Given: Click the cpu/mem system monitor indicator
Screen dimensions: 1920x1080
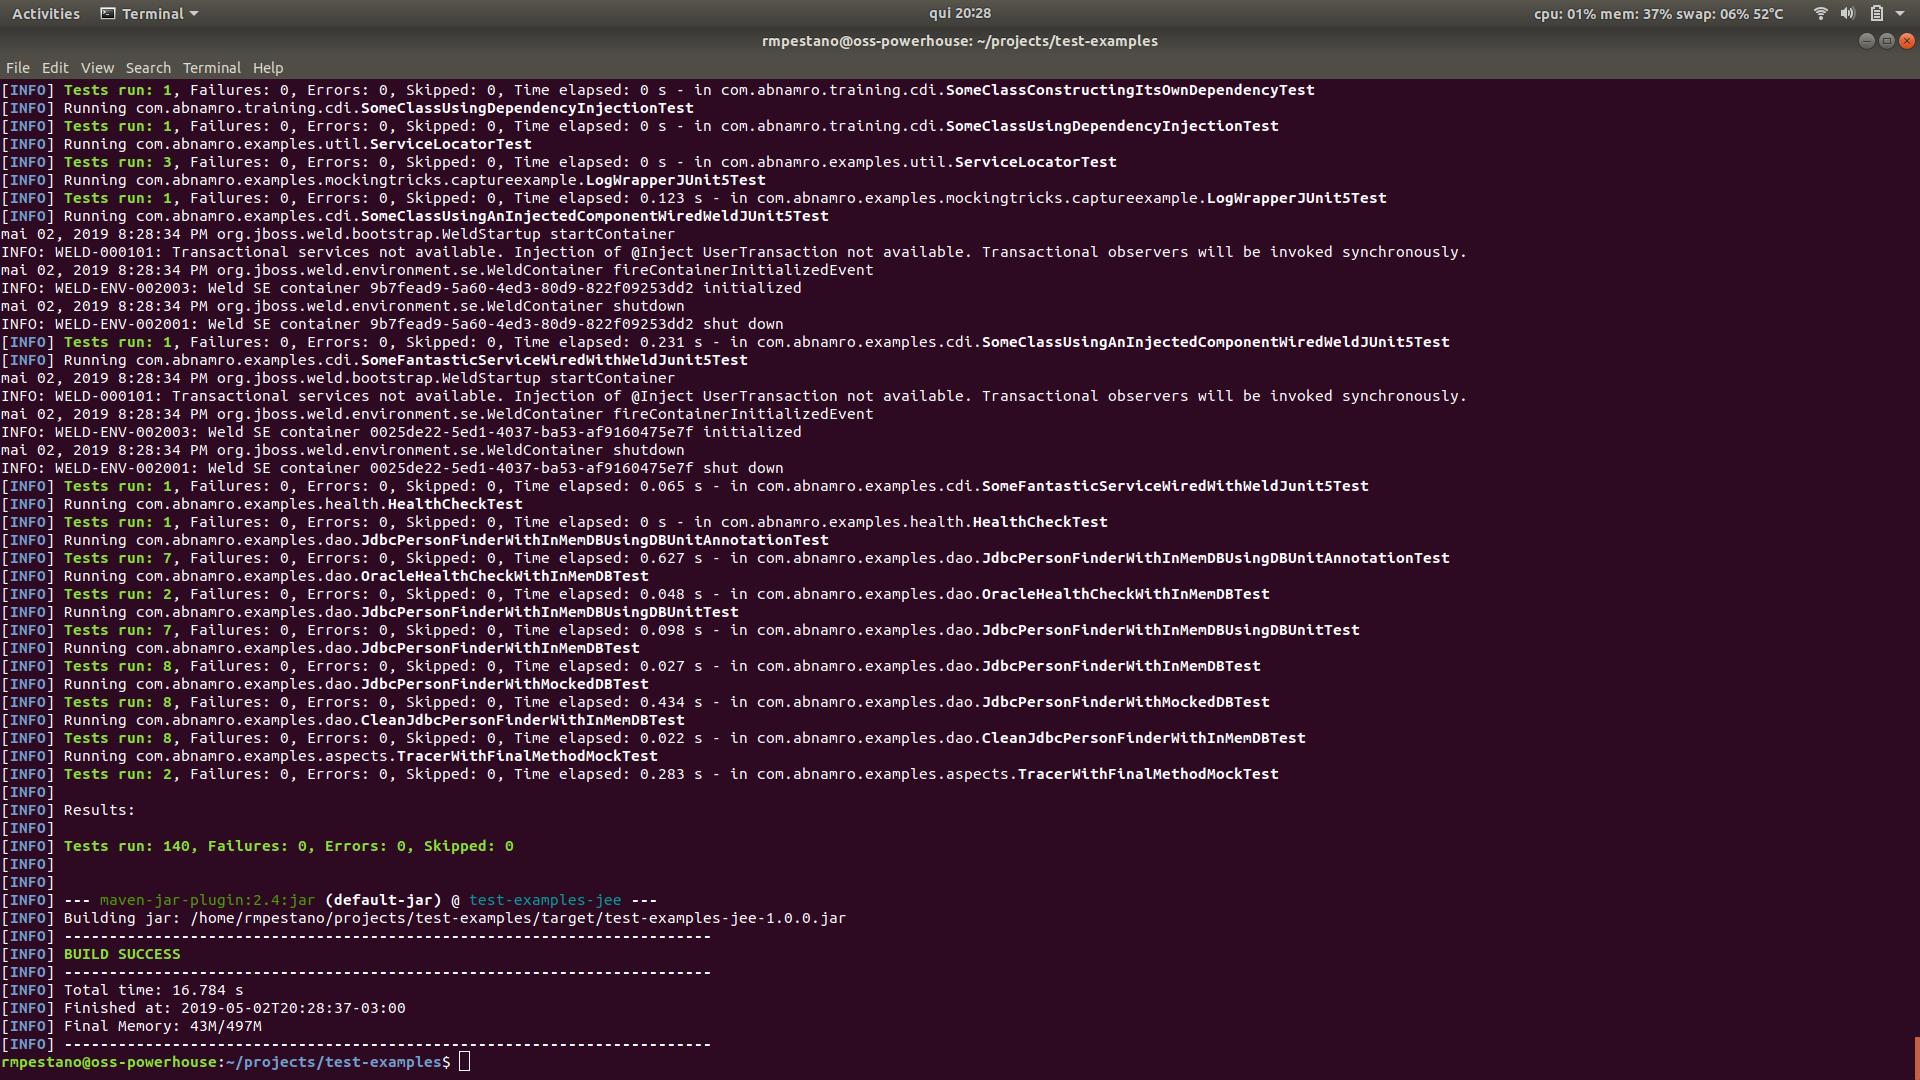Looking at the screenshot, I should (1657, 13).
